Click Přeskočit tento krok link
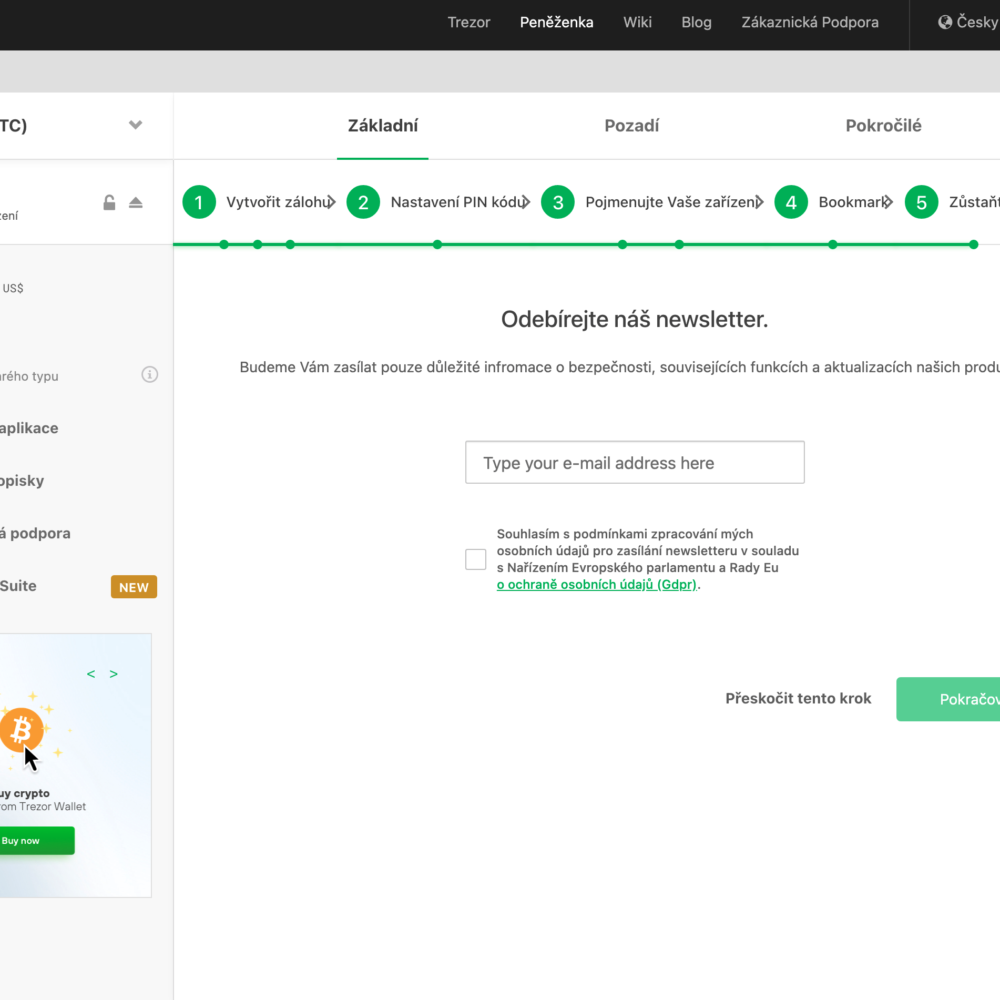Image resolution: width=1000 pixels, height=1000 pixels. (798, 699)
